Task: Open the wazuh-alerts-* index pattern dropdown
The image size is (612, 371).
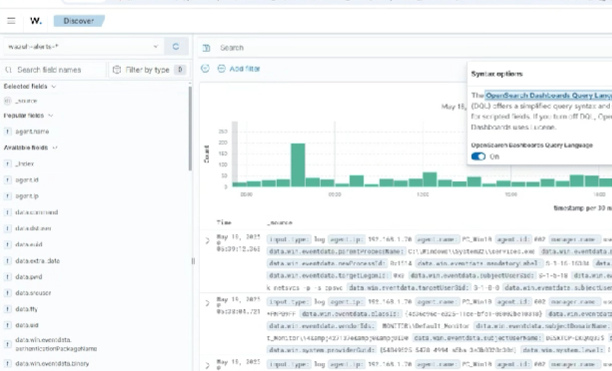Action: tap(83, 46)
